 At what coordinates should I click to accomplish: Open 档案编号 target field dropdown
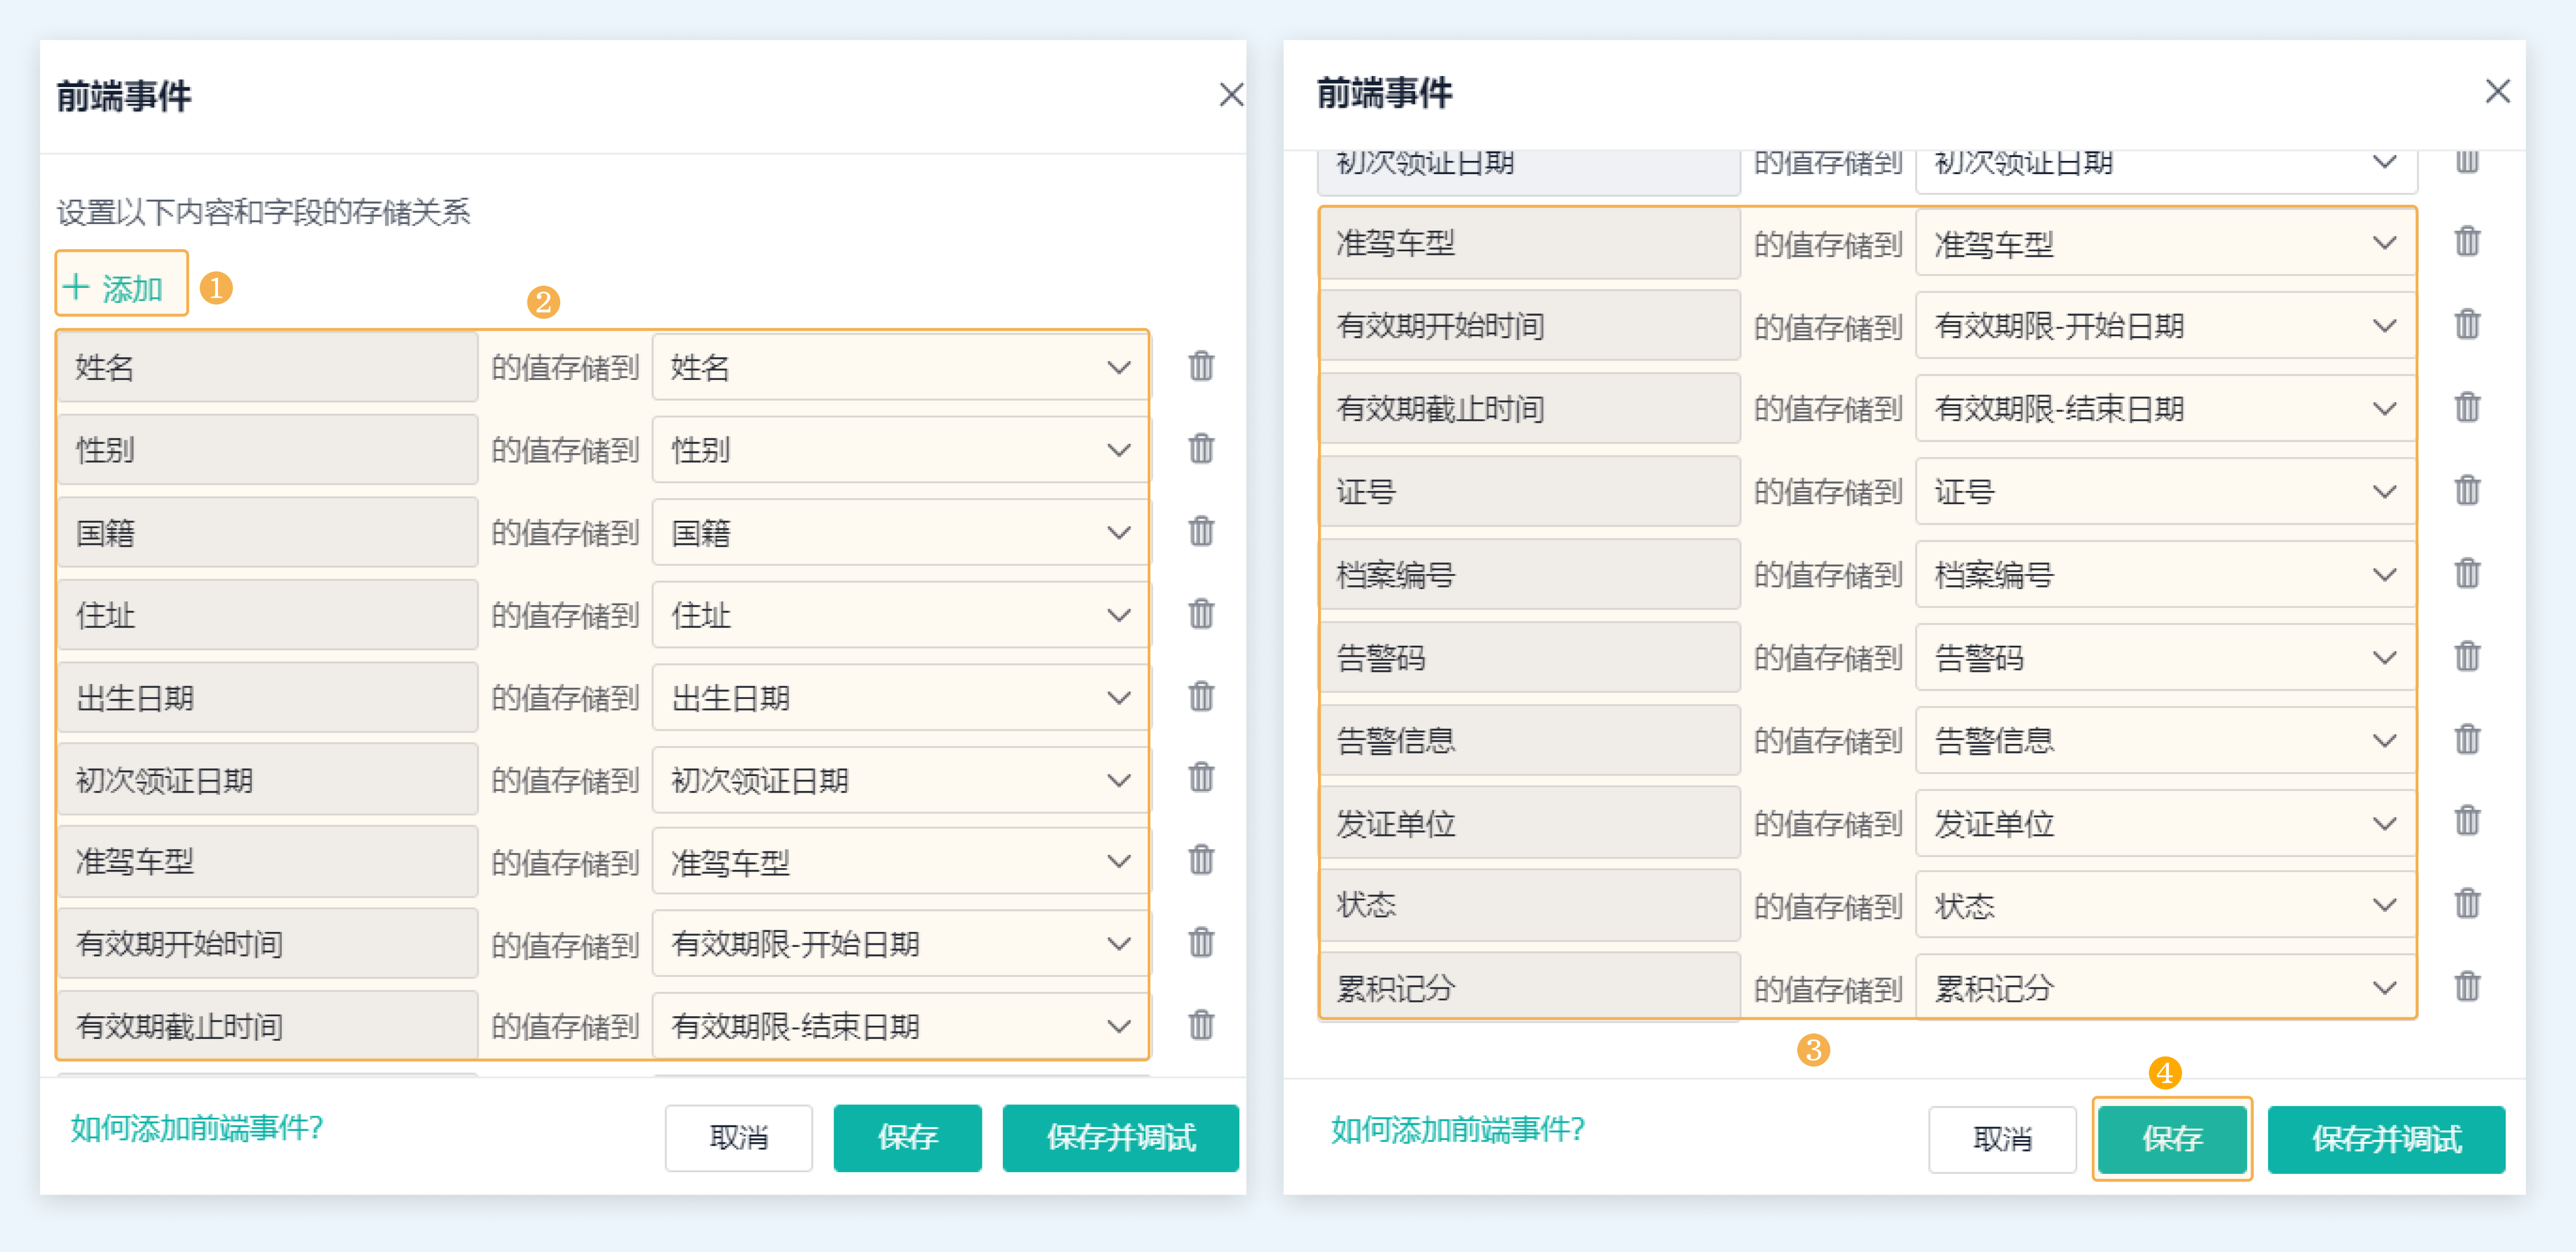click(2165, 575)
